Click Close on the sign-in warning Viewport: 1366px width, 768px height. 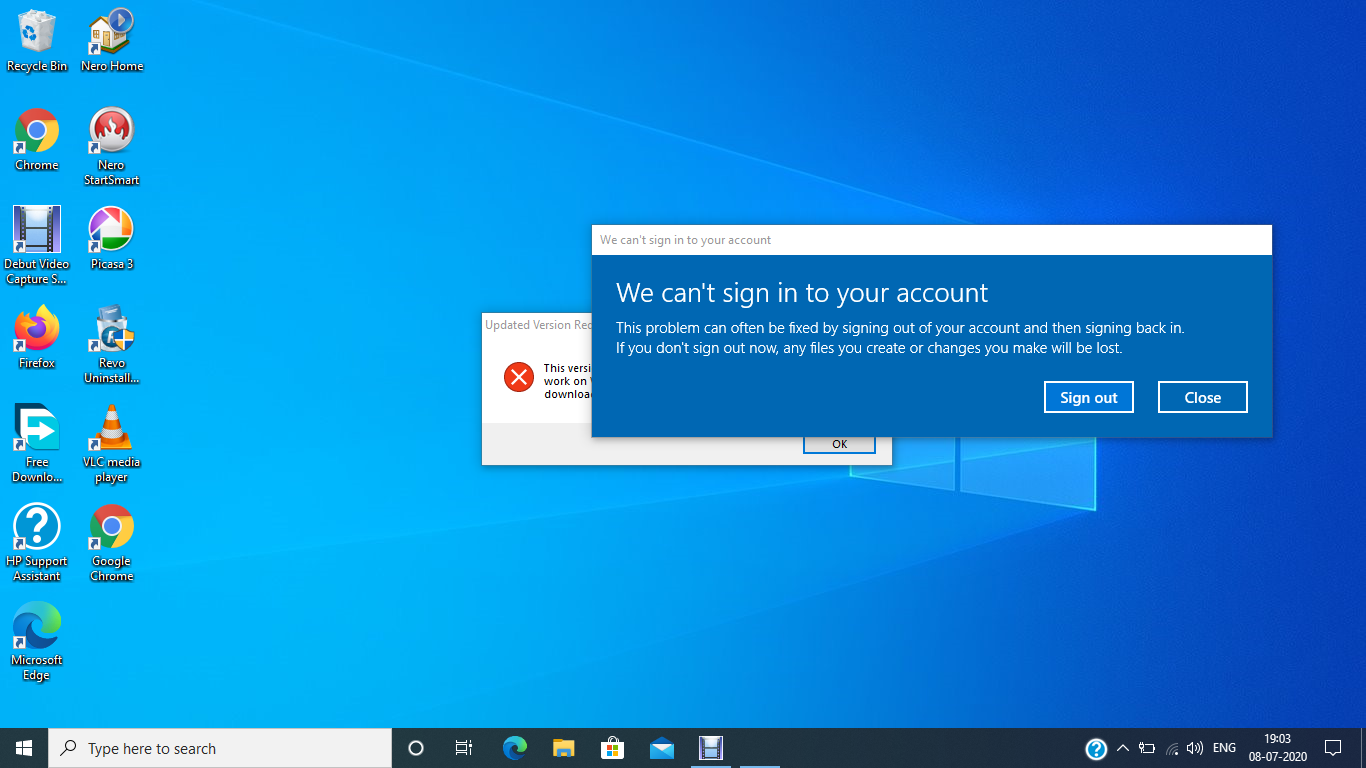1202,397
